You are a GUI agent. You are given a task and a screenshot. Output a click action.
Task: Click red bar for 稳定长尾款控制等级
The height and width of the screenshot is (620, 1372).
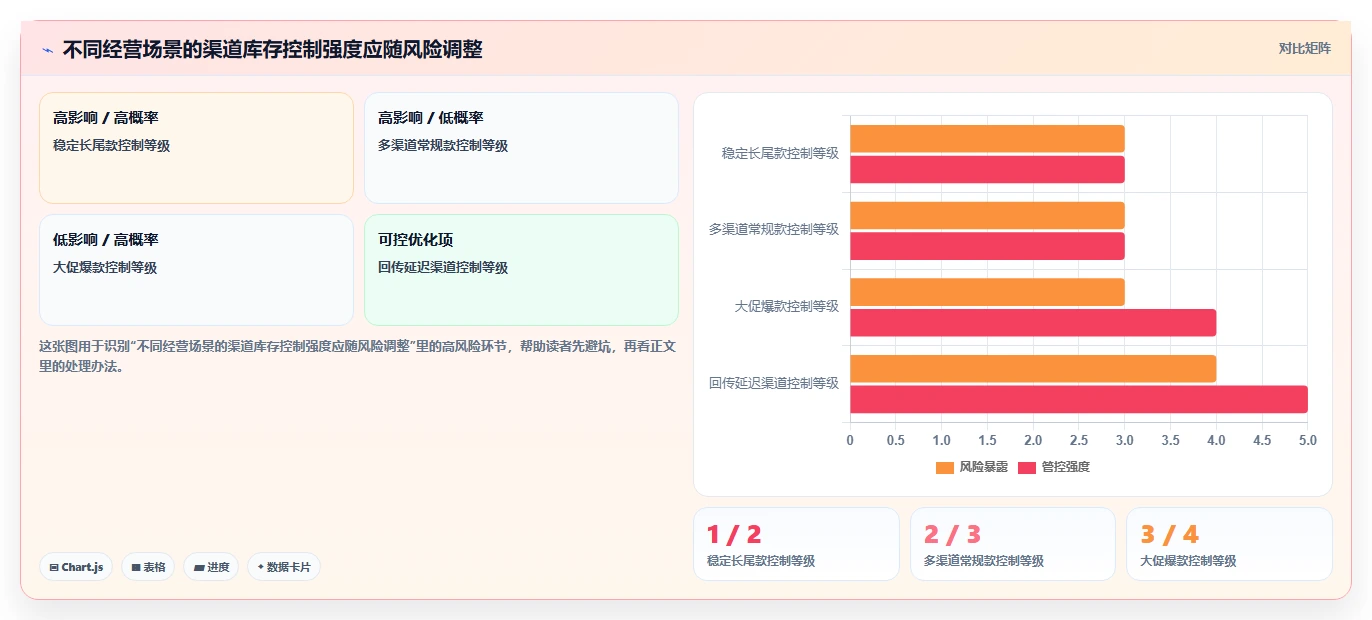pos(987,169)
